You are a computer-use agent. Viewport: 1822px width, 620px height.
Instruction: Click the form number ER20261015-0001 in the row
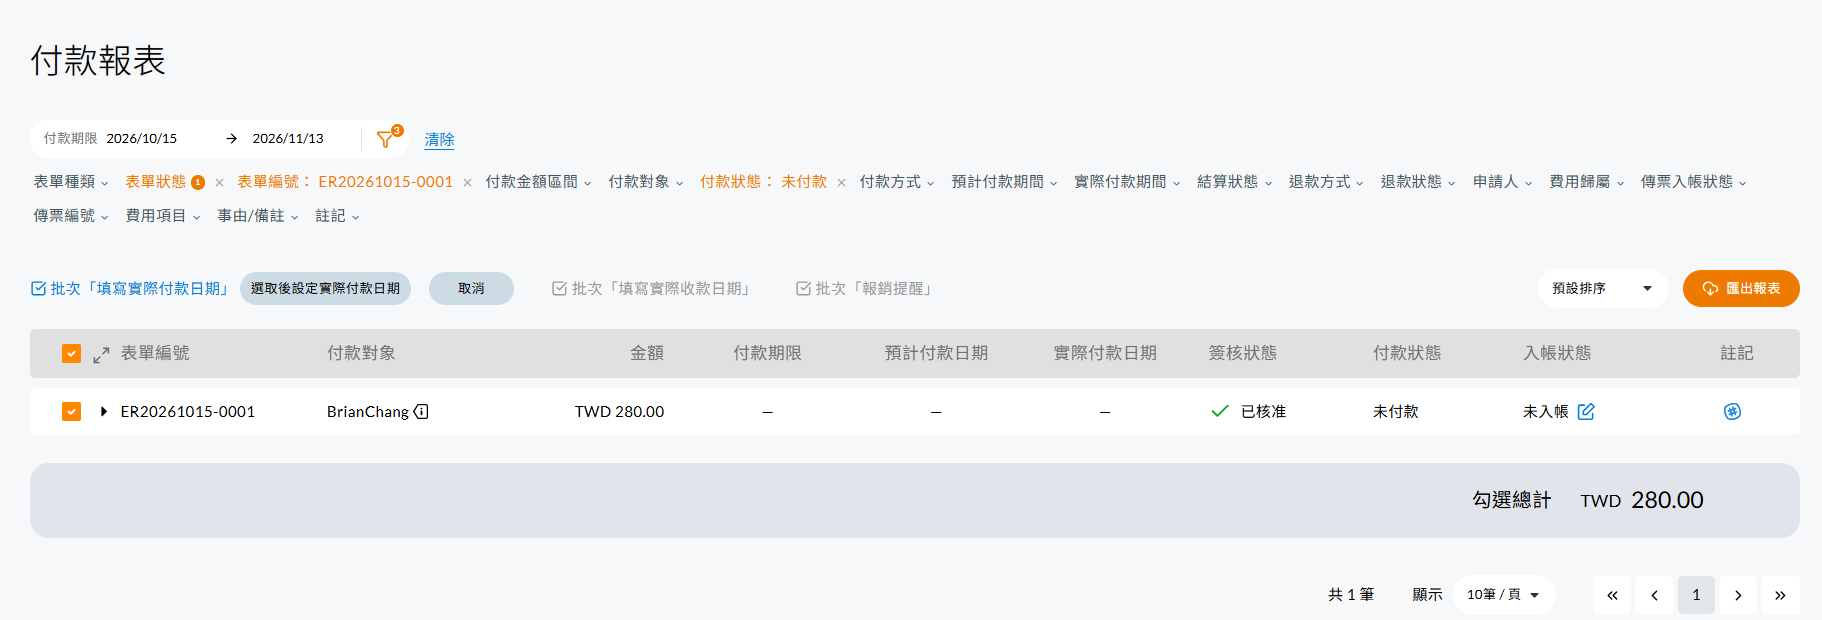tap(188, 411)
